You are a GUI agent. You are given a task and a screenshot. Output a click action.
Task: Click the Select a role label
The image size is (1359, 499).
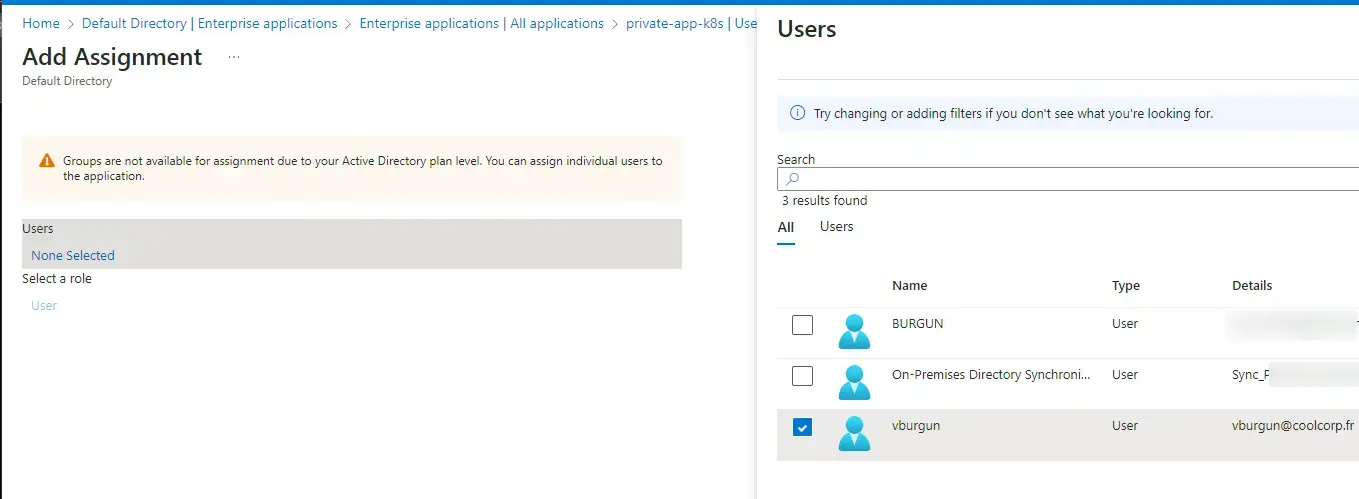(x=57, y=279)
